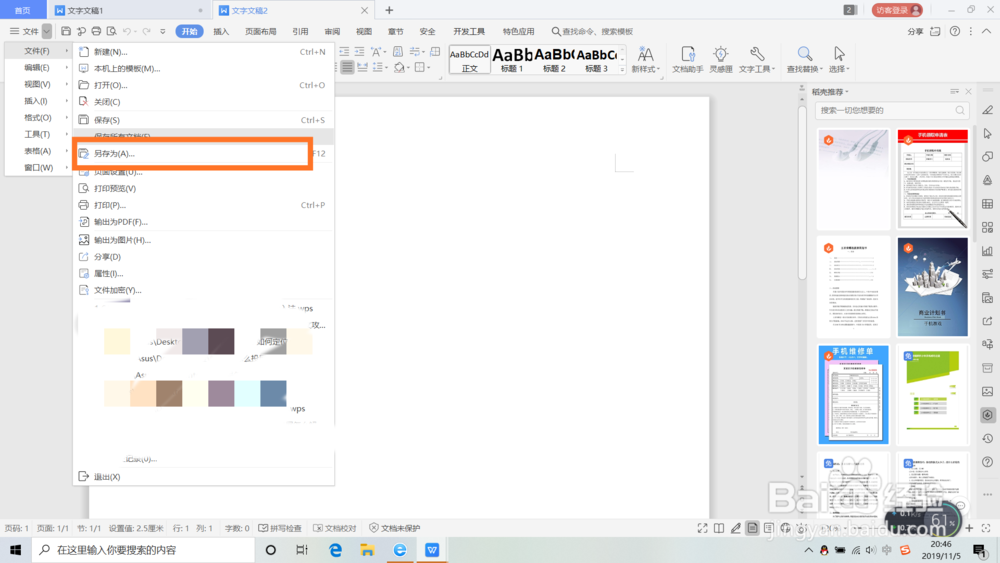Screen dimensions: 1000x563
Task: Click the save icon in quick toolbar
Action: tap(66, 31)
